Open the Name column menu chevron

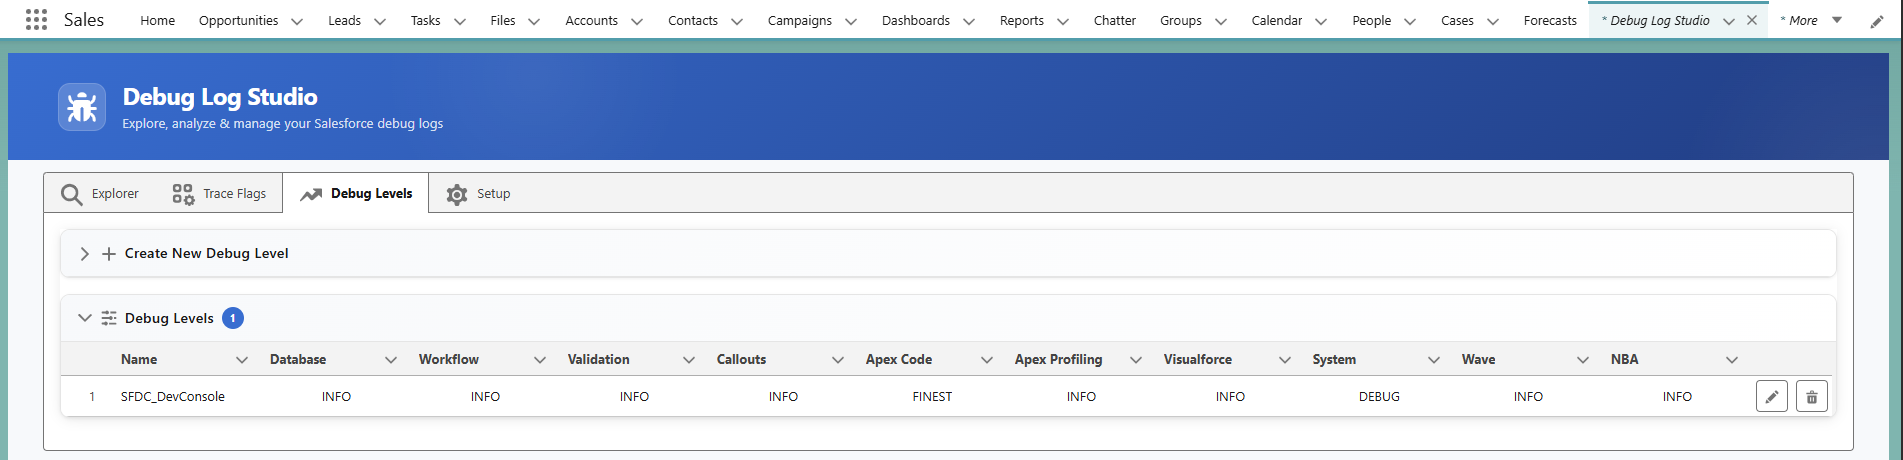(x=242, y=360)
